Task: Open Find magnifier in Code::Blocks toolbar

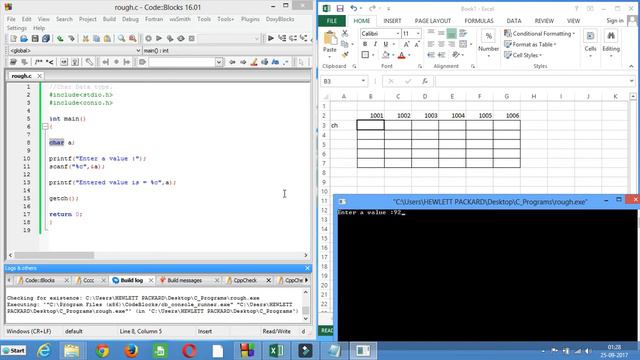Action: click(122, 39)
